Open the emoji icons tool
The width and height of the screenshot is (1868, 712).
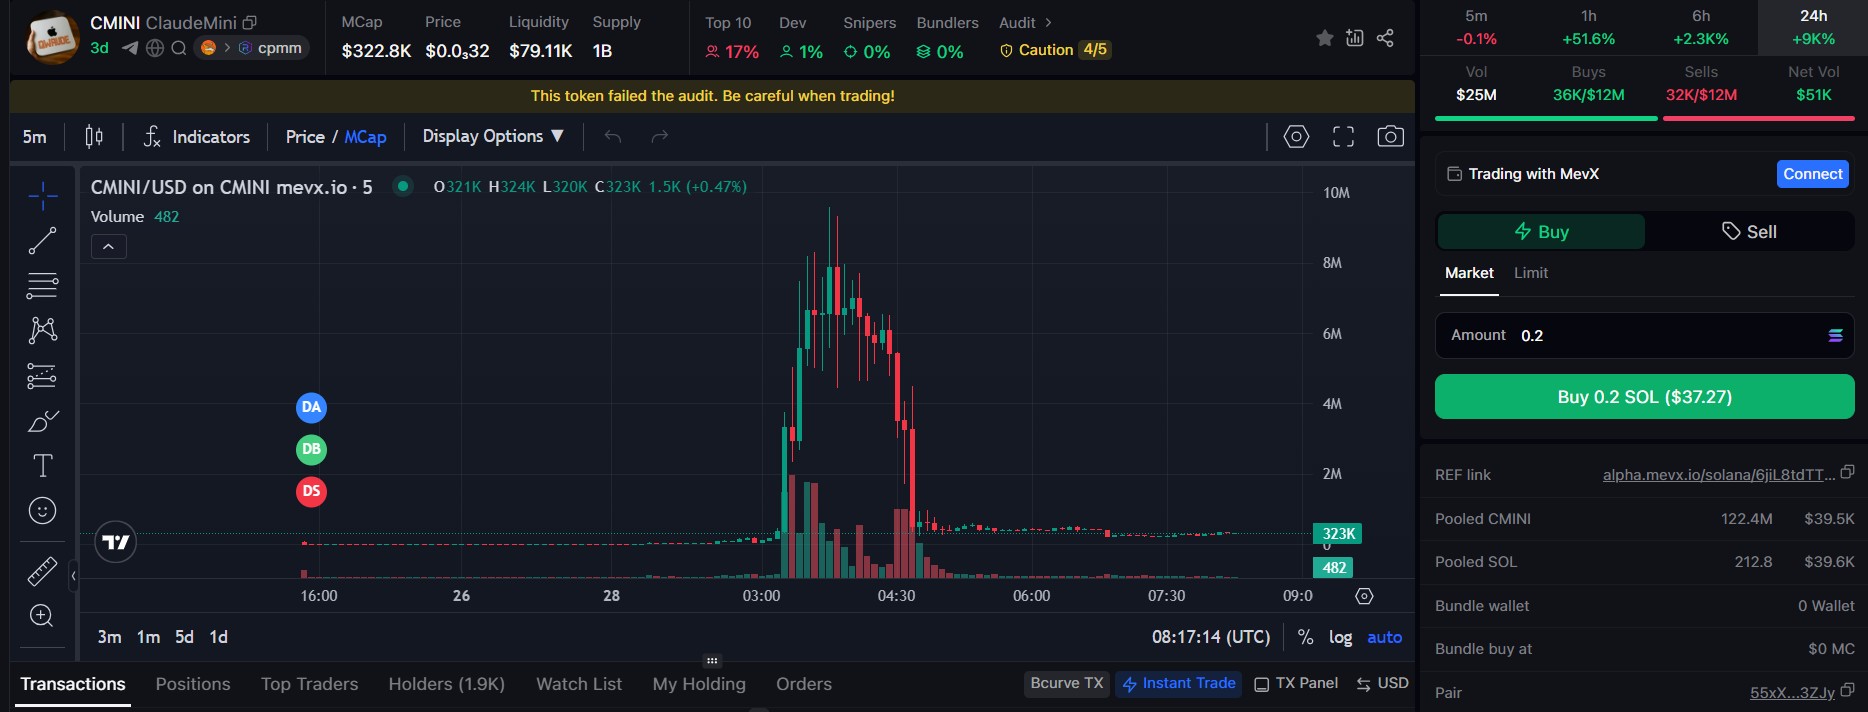click(42, 511)
